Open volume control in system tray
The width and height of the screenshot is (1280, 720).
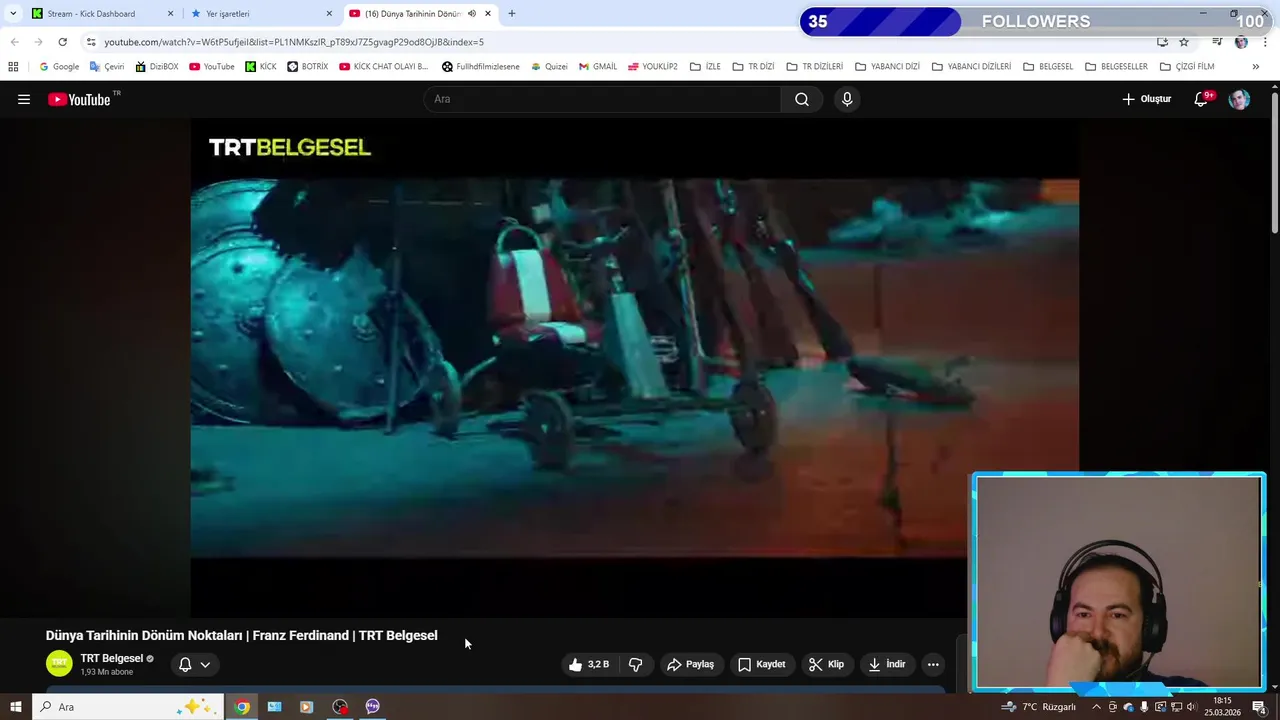(x=1191, y=707)
